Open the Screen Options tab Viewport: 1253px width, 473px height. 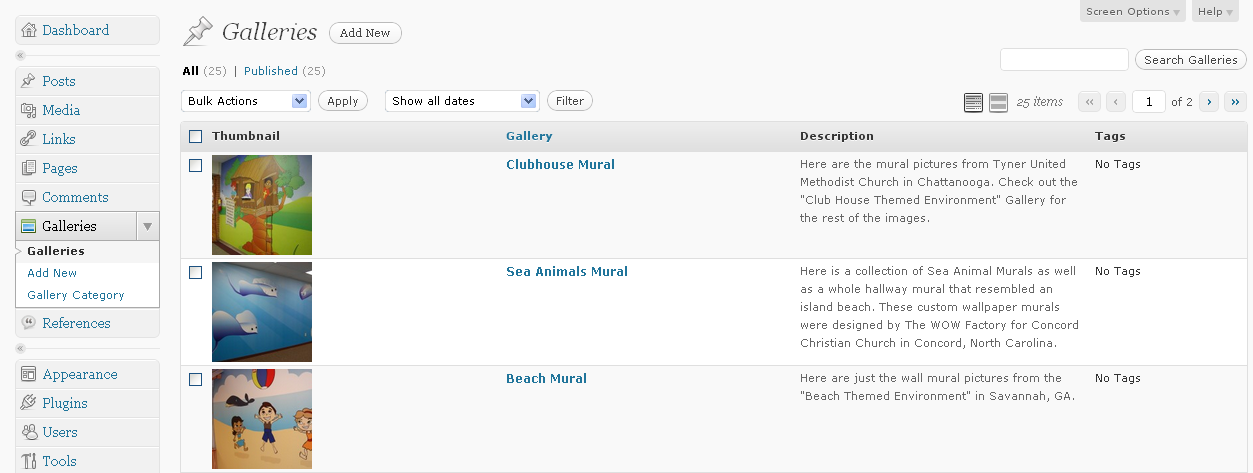(1132, 12)
